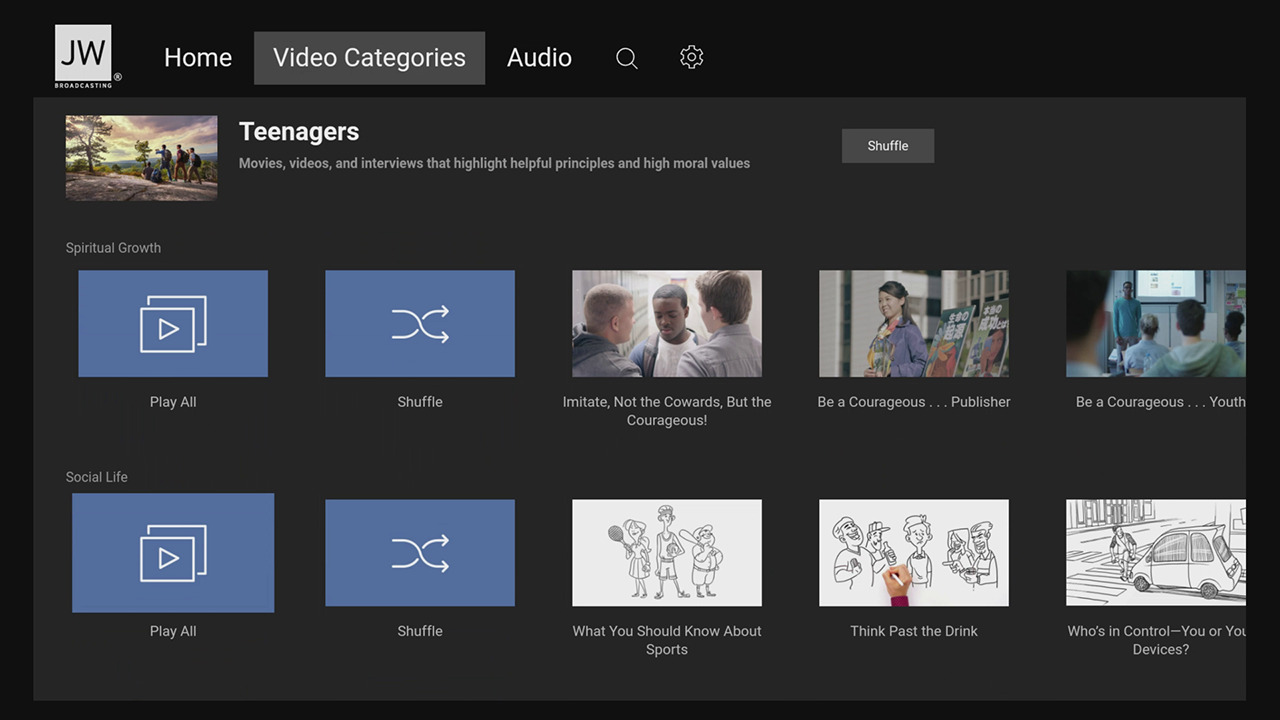Open the search magnifier icon
This screenshot has height=720, width=1280.
(627, 58)
